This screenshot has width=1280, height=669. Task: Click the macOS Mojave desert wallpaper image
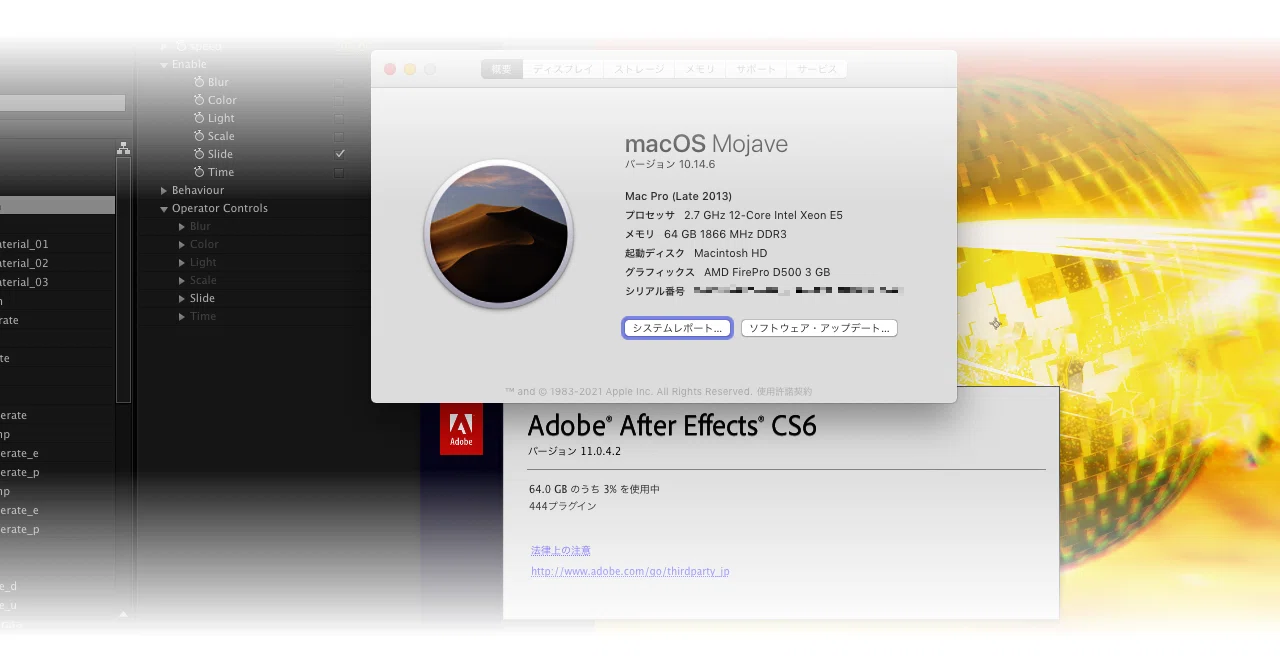(499, 235)
